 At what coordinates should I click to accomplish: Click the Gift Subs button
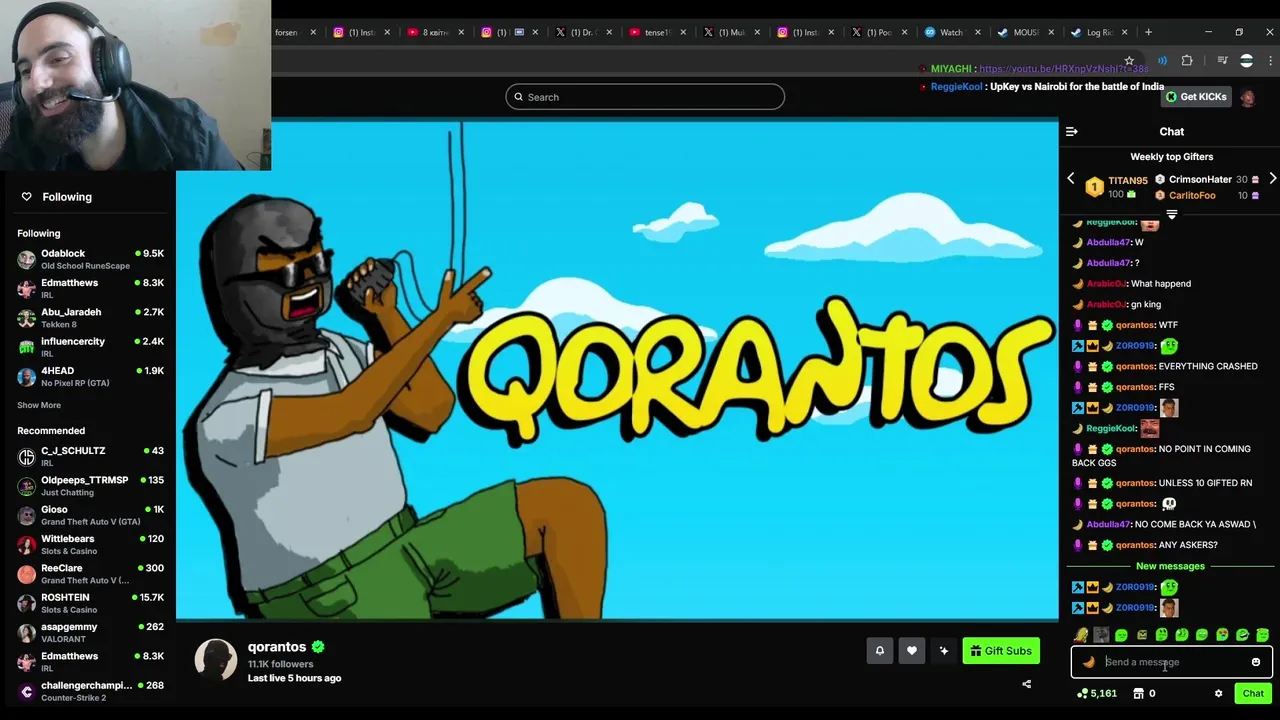1001,651
